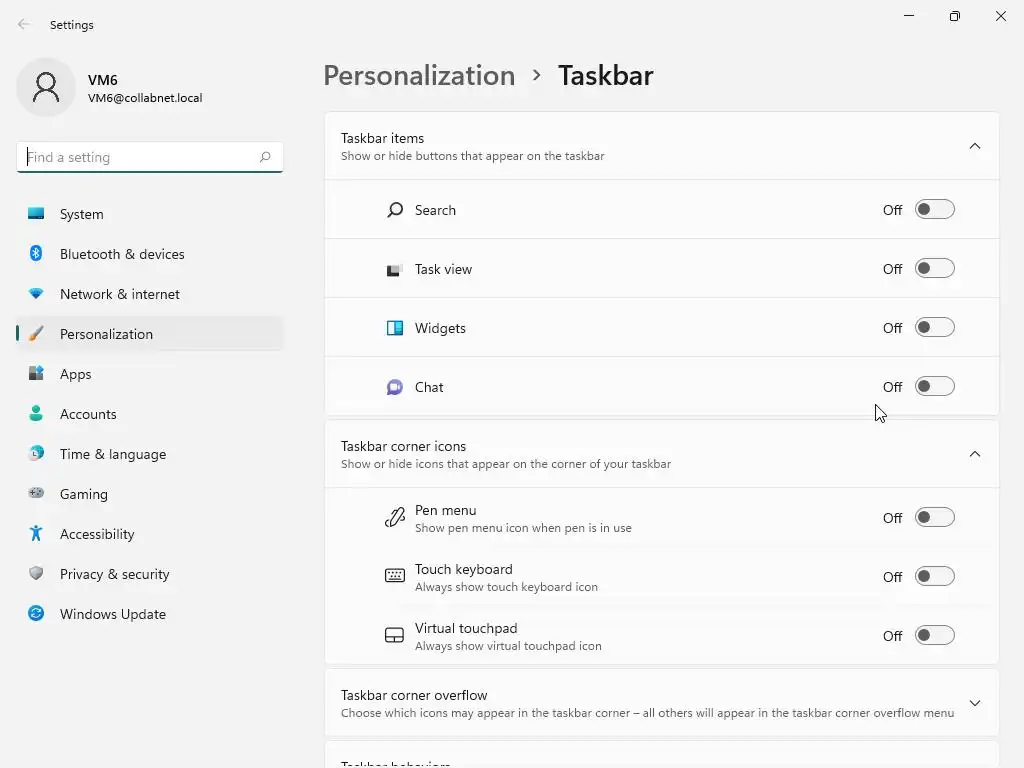Enable the Search taskbar toggle

pos(934,210)
